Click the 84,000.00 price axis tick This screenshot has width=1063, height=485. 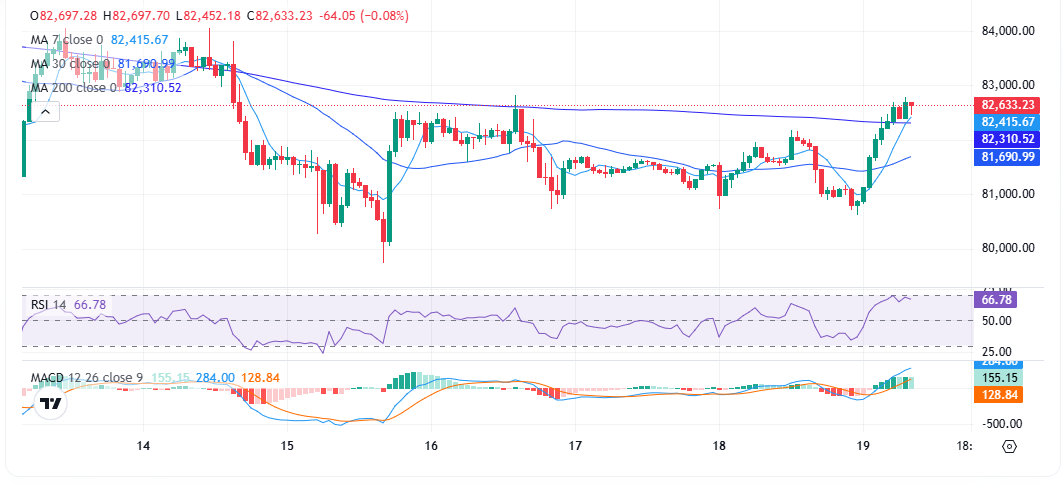pos(1007,31)
